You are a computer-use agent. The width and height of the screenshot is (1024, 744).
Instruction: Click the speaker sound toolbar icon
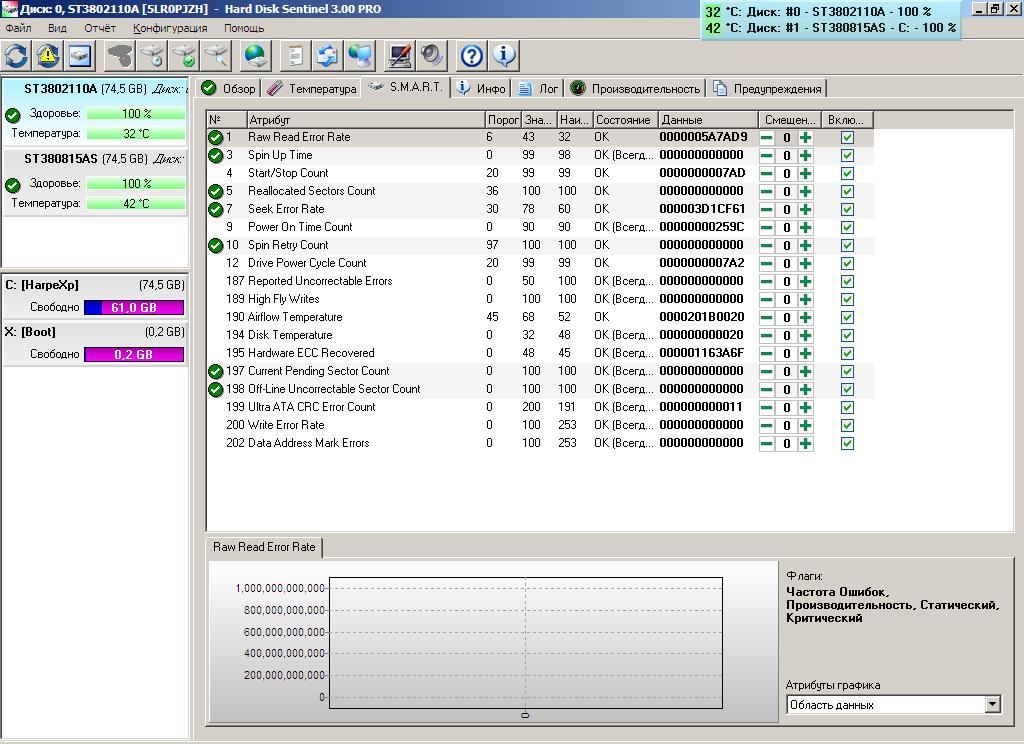pos(431,56)
